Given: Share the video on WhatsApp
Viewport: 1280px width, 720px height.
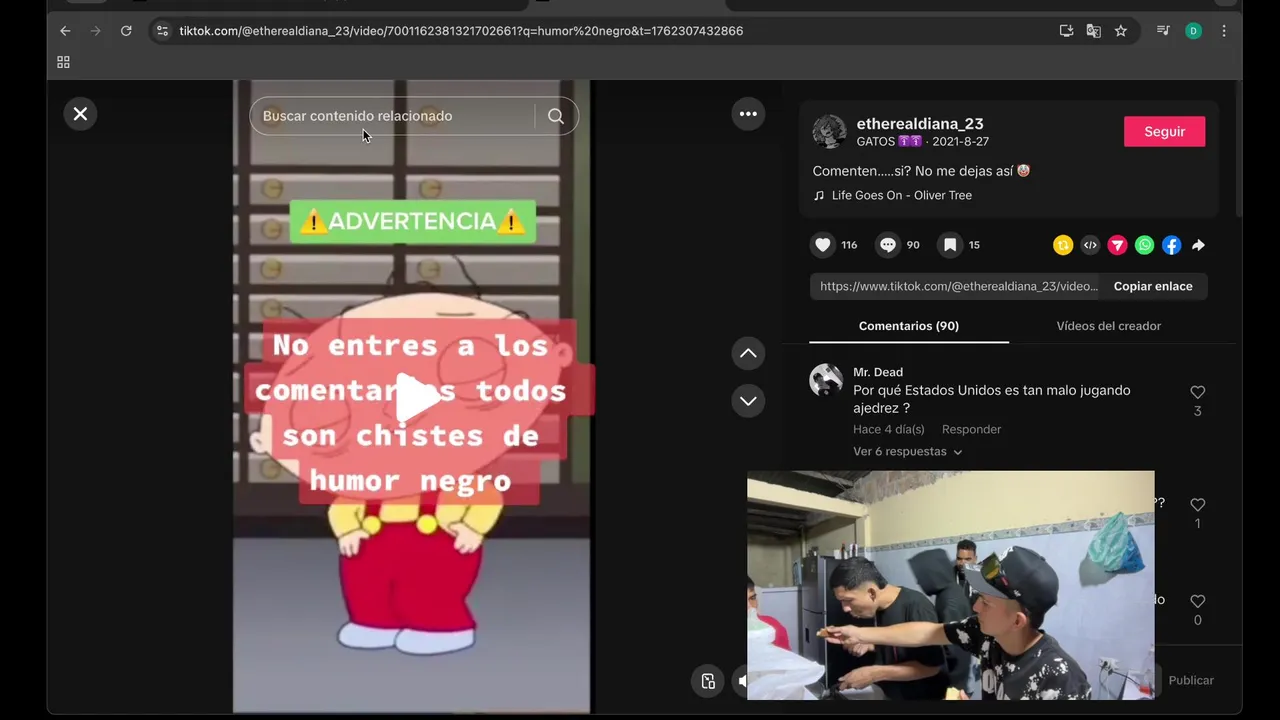Looking at the screenshot, I should (x=1144, y=245).
